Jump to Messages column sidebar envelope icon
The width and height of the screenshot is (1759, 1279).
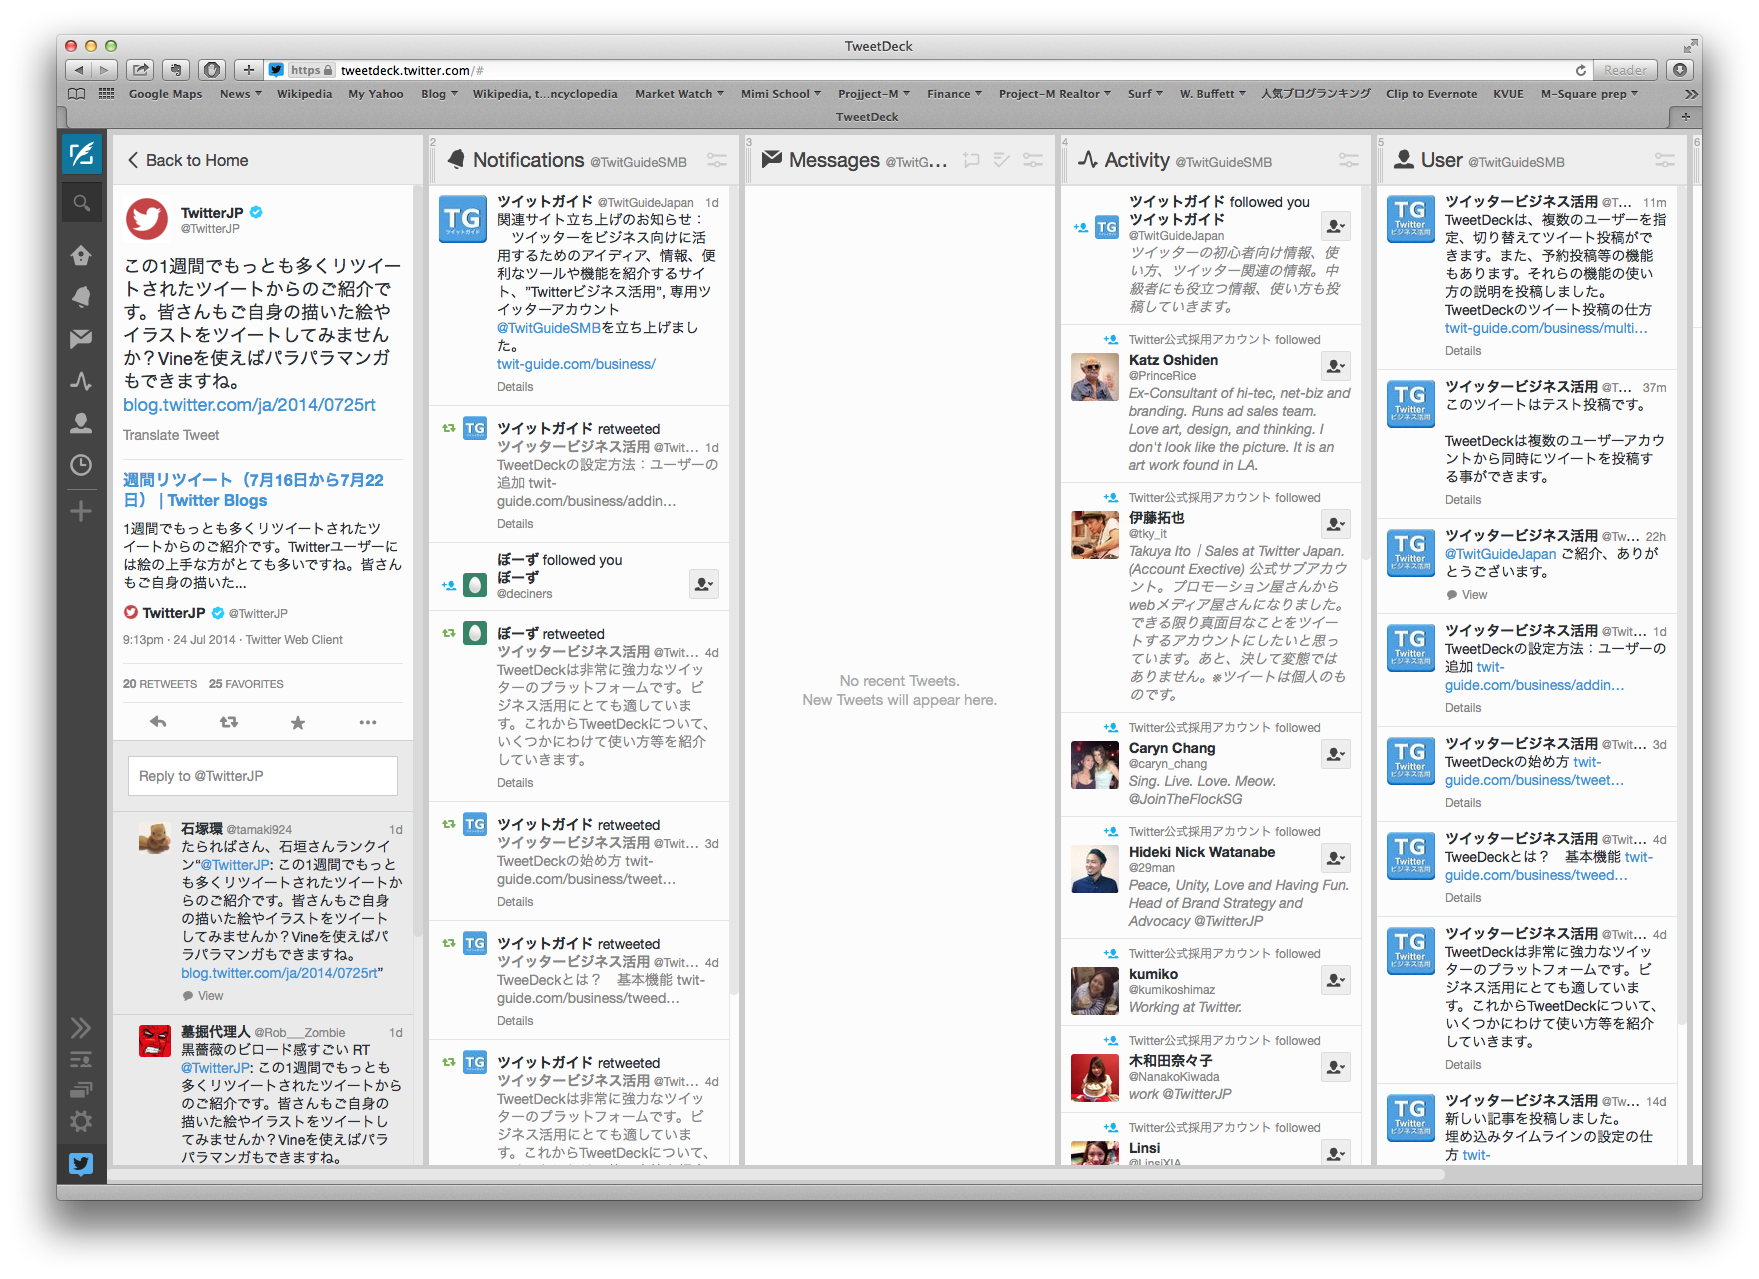click(81, 339)
